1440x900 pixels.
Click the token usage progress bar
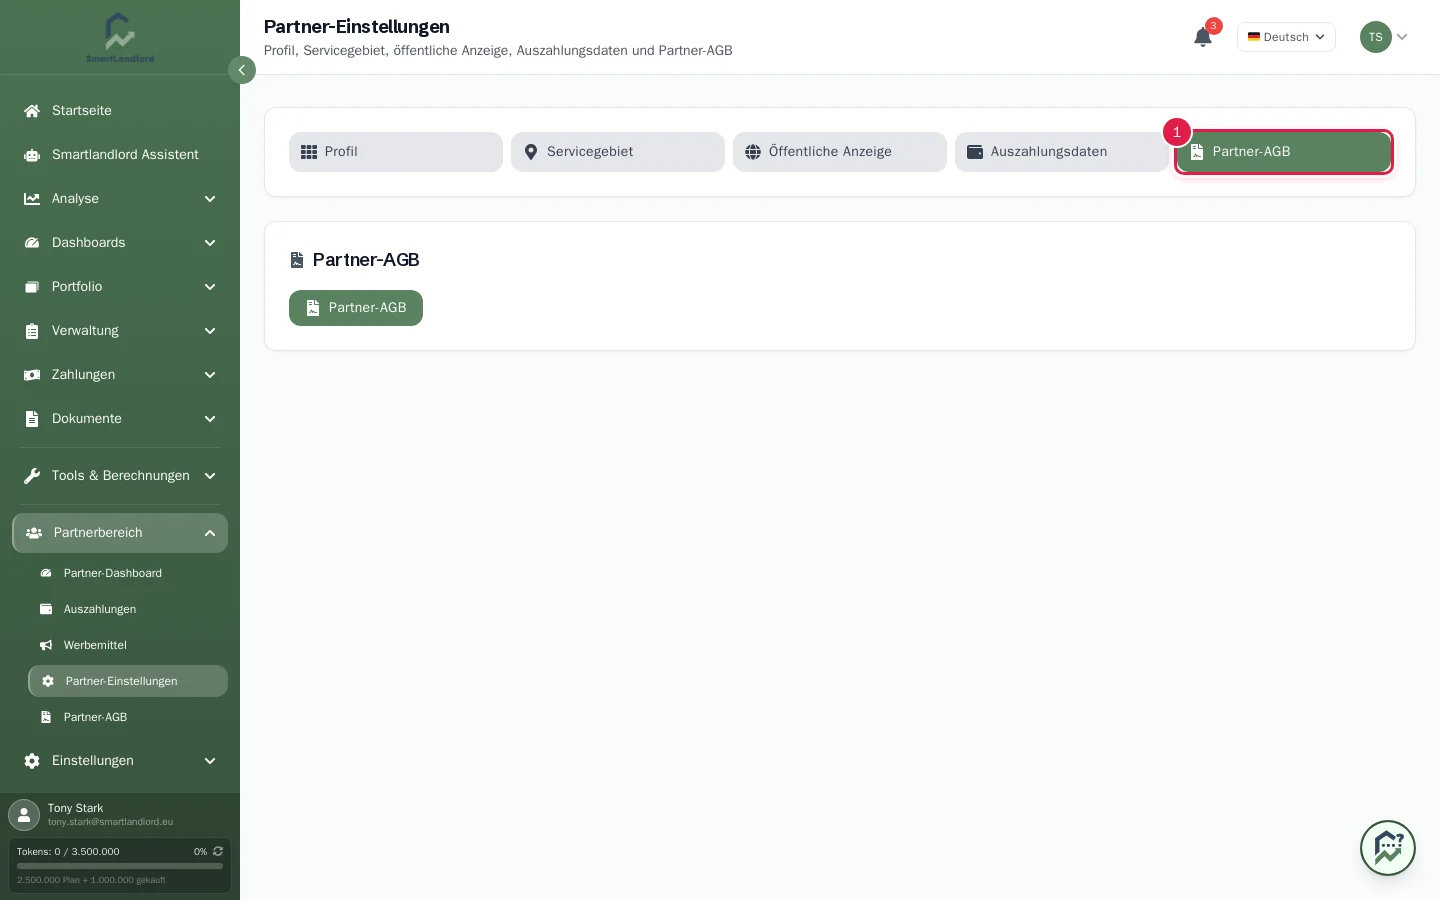click(x=120, y=866)
